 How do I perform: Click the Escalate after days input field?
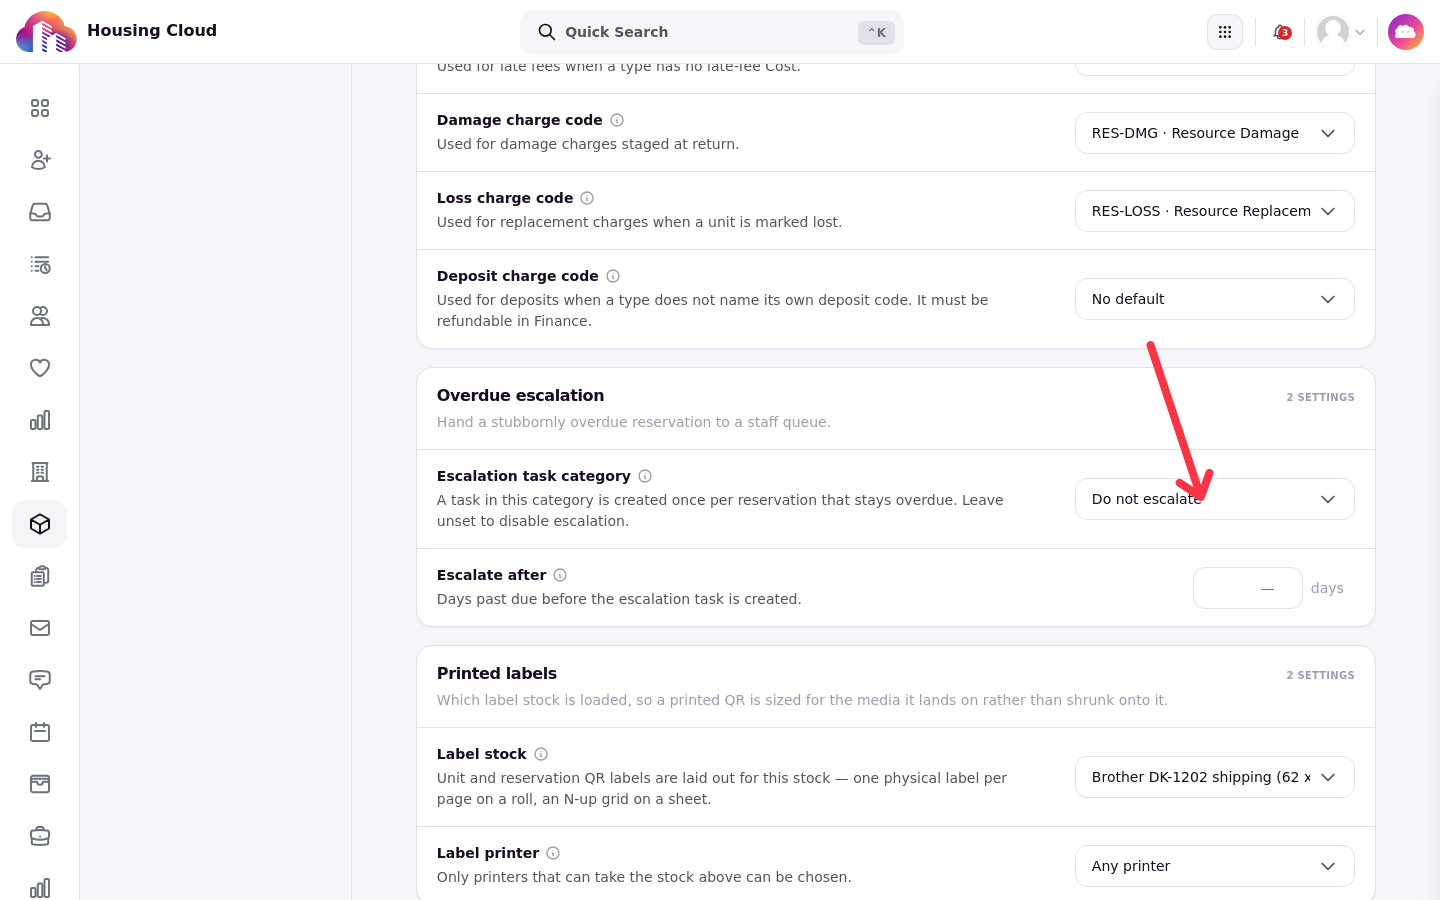[1248, 588]
